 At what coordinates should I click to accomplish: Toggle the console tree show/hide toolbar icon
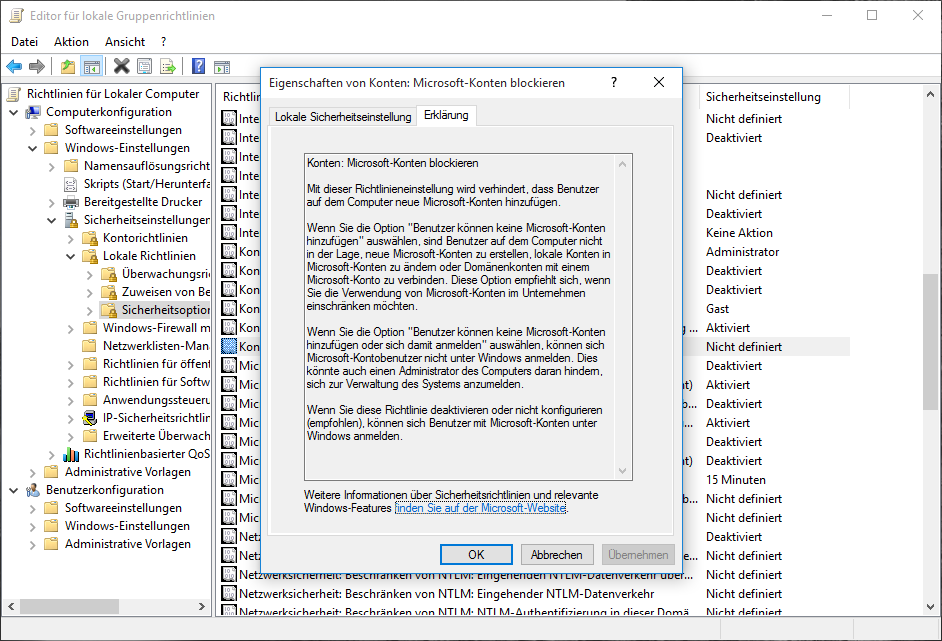(x=91, y=67)
